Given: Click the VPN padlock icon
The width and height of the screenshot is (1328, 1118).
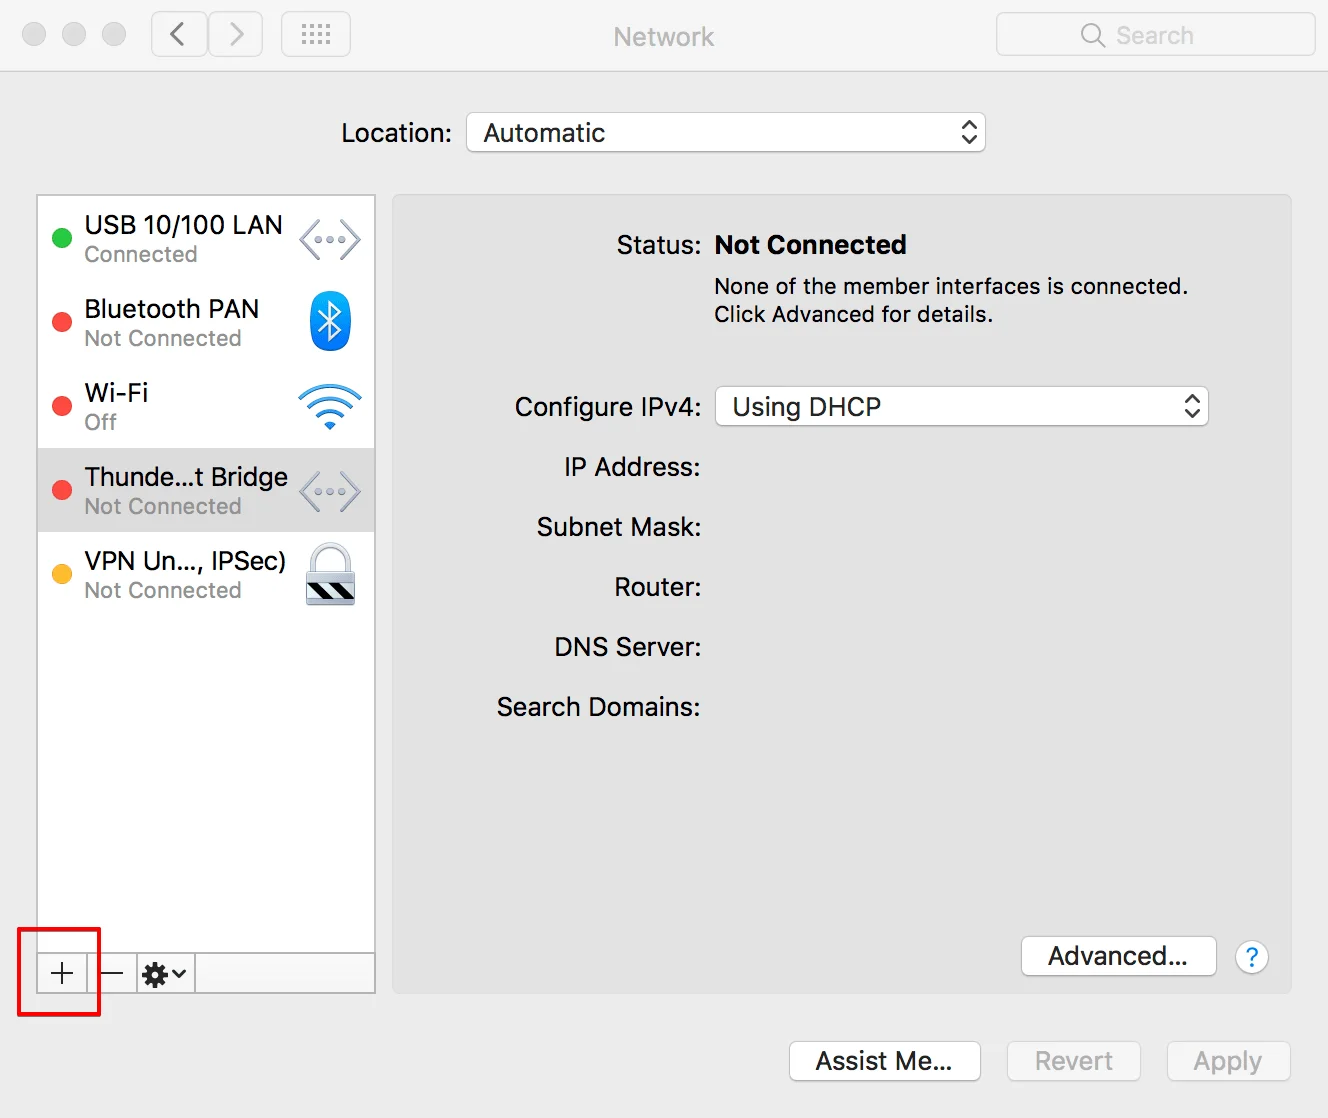Looking at the screenshot, I should coord(330,575).
